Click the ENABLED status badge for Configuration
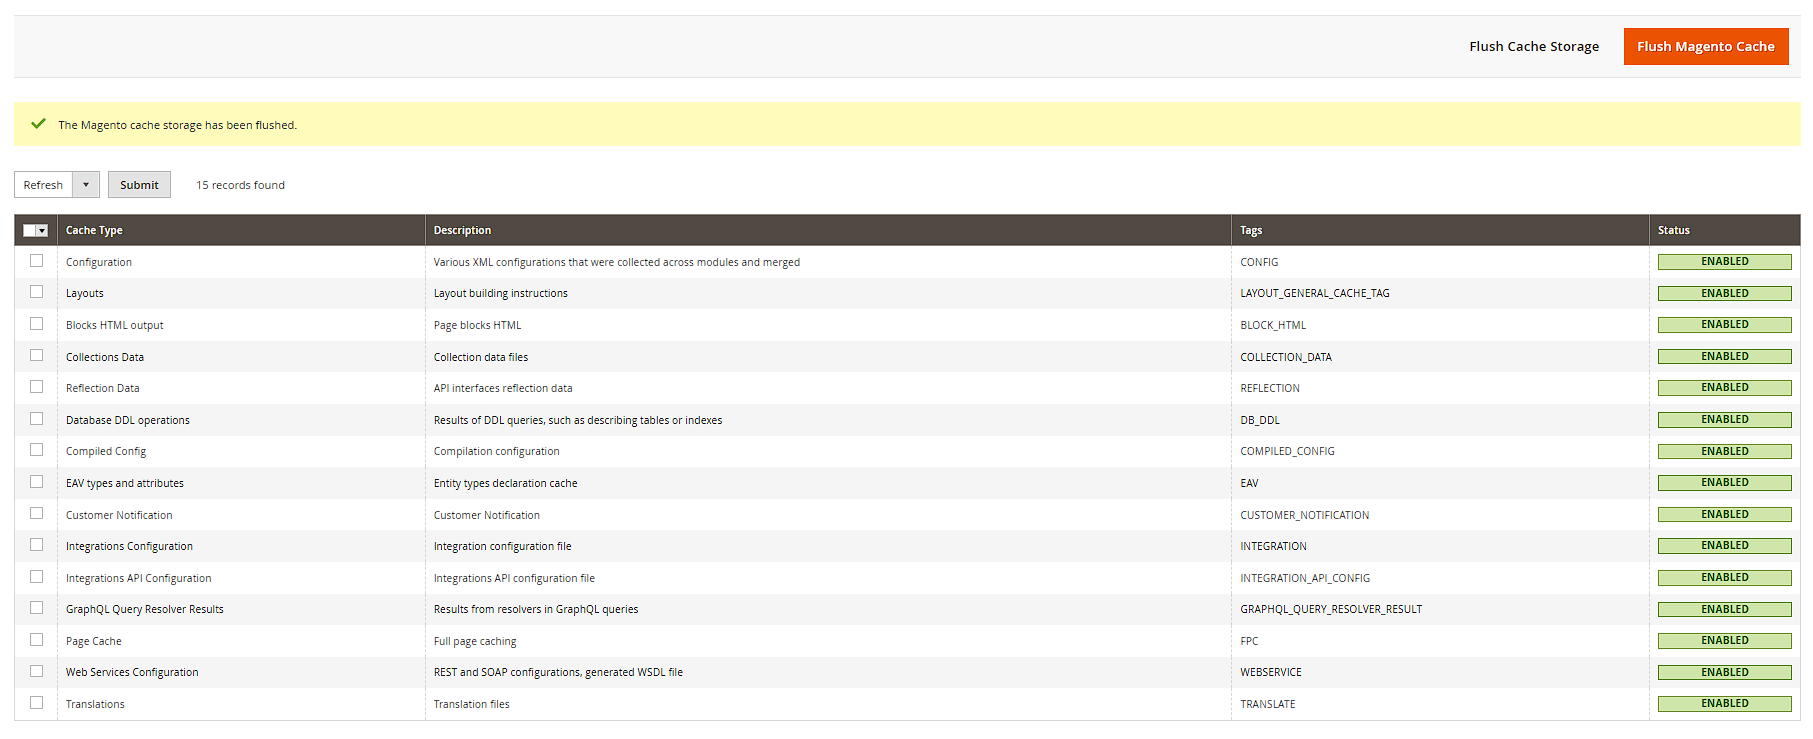 pyautogui.click(x=1724, y=262)
